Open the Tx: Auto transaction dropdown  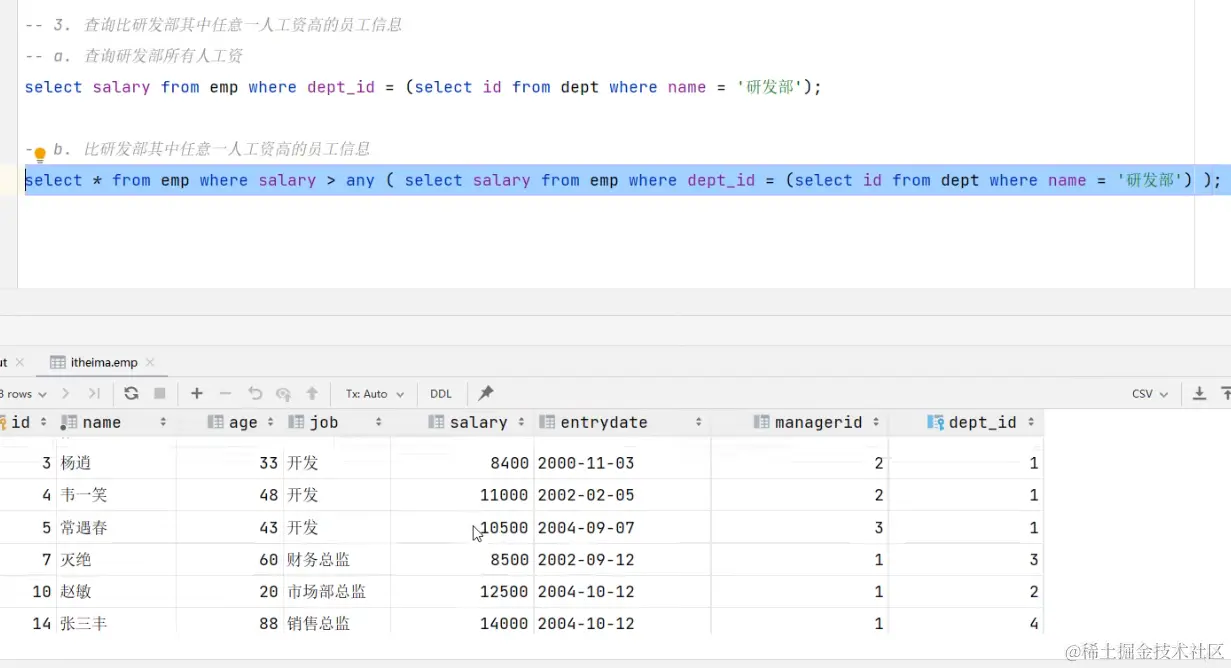coord(375,394)
